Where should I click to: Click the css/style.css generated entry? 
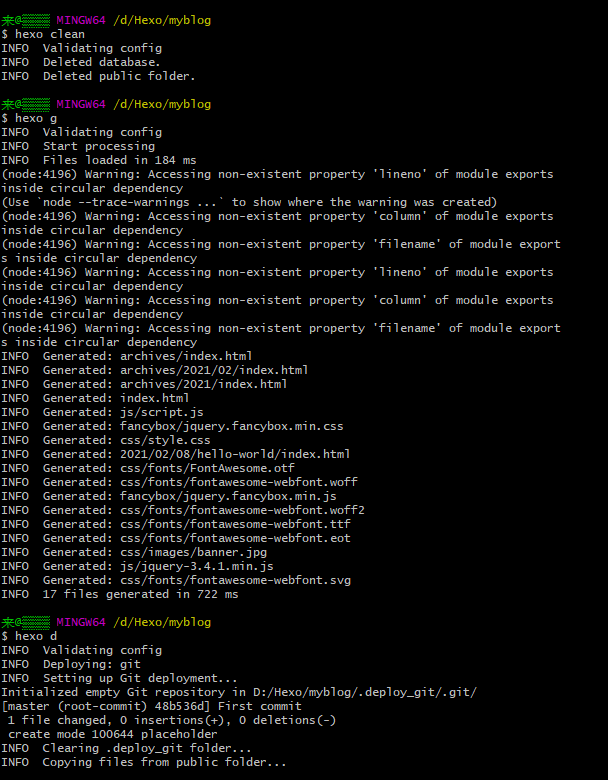[x=165, y=440]
